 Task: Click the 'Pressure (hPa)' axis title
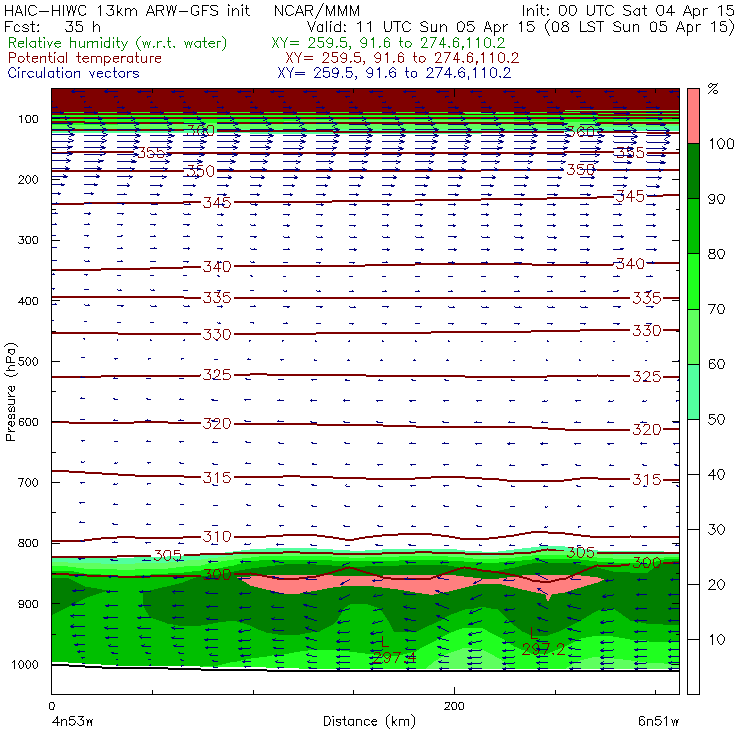click(10, 392)
